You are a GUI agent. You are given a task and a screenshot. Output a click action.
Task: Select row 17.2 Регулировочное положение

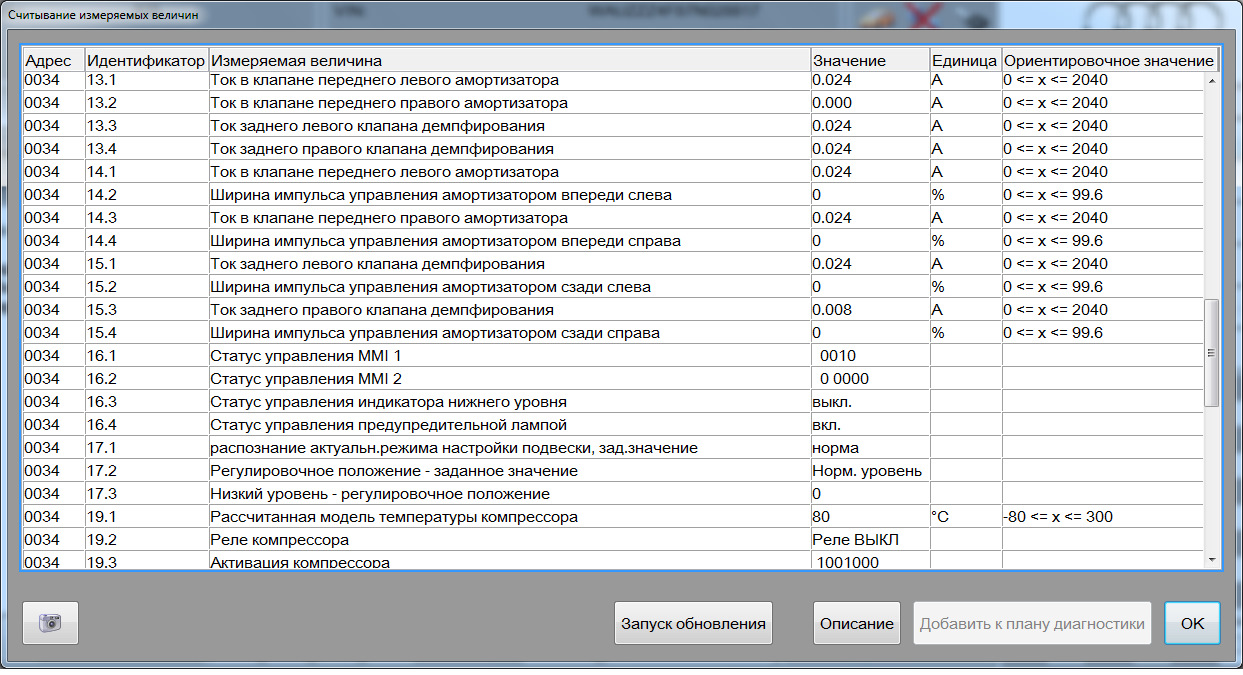394,471
